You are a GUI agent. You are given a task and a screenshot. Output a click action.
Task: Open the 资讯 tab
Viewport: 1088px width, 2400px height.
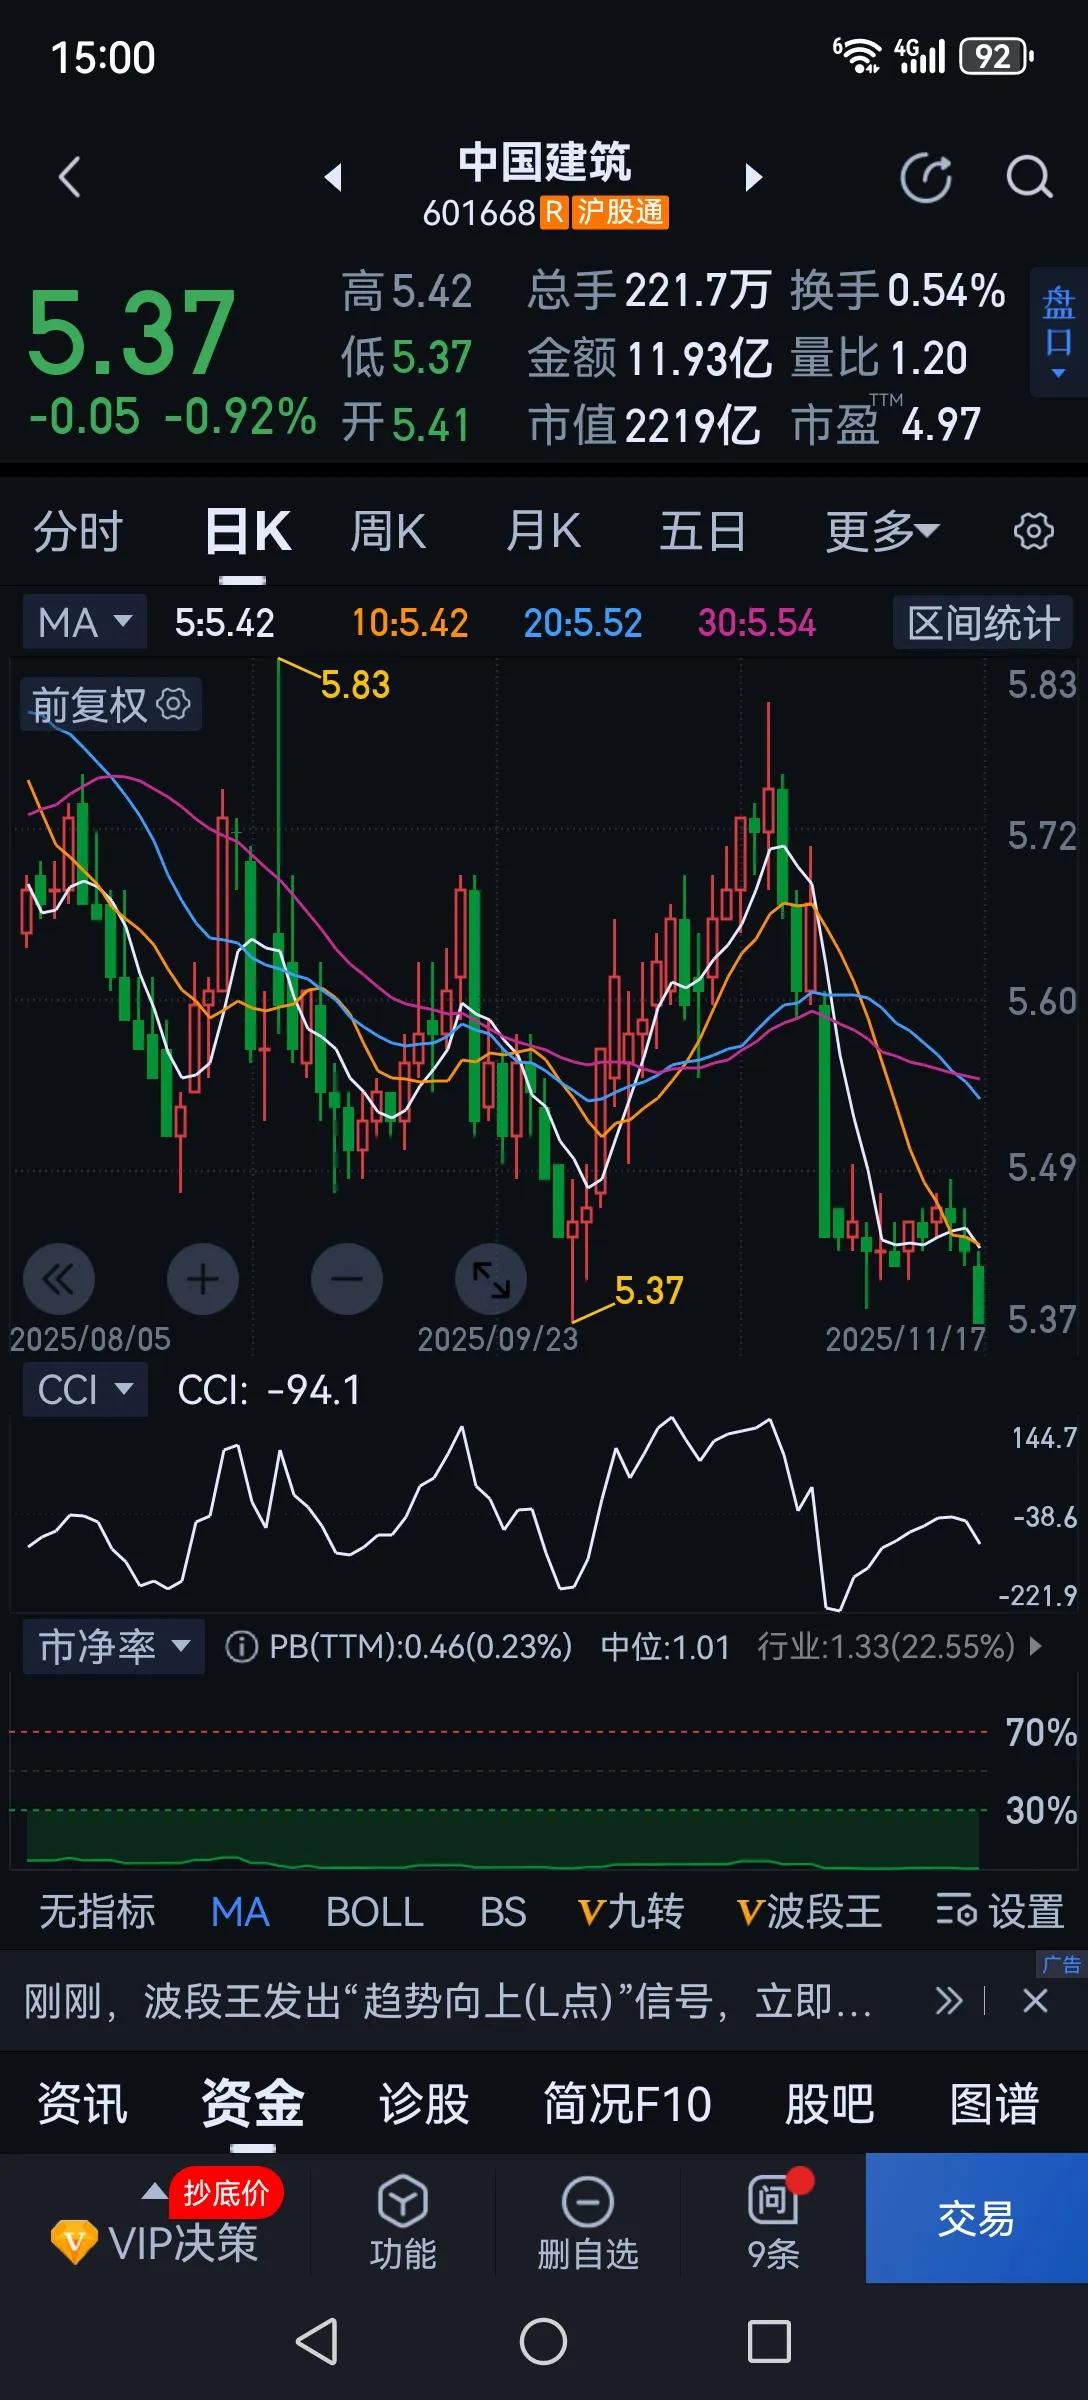(x=82, y=2104)
